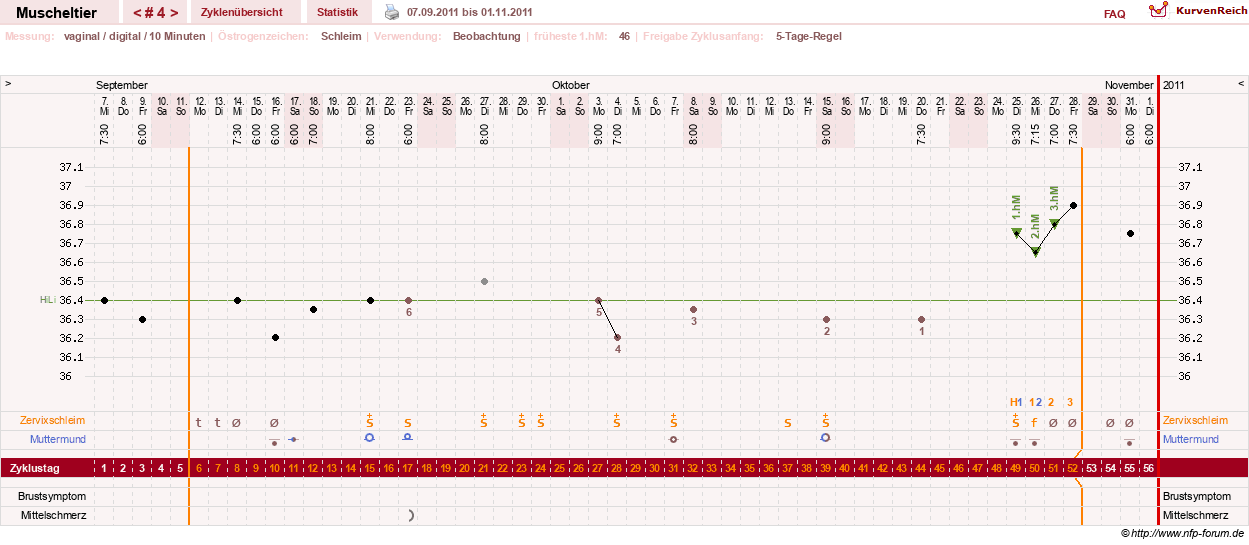
Task: Click temperature point labeled 1 on day 44
Action: 921,319
